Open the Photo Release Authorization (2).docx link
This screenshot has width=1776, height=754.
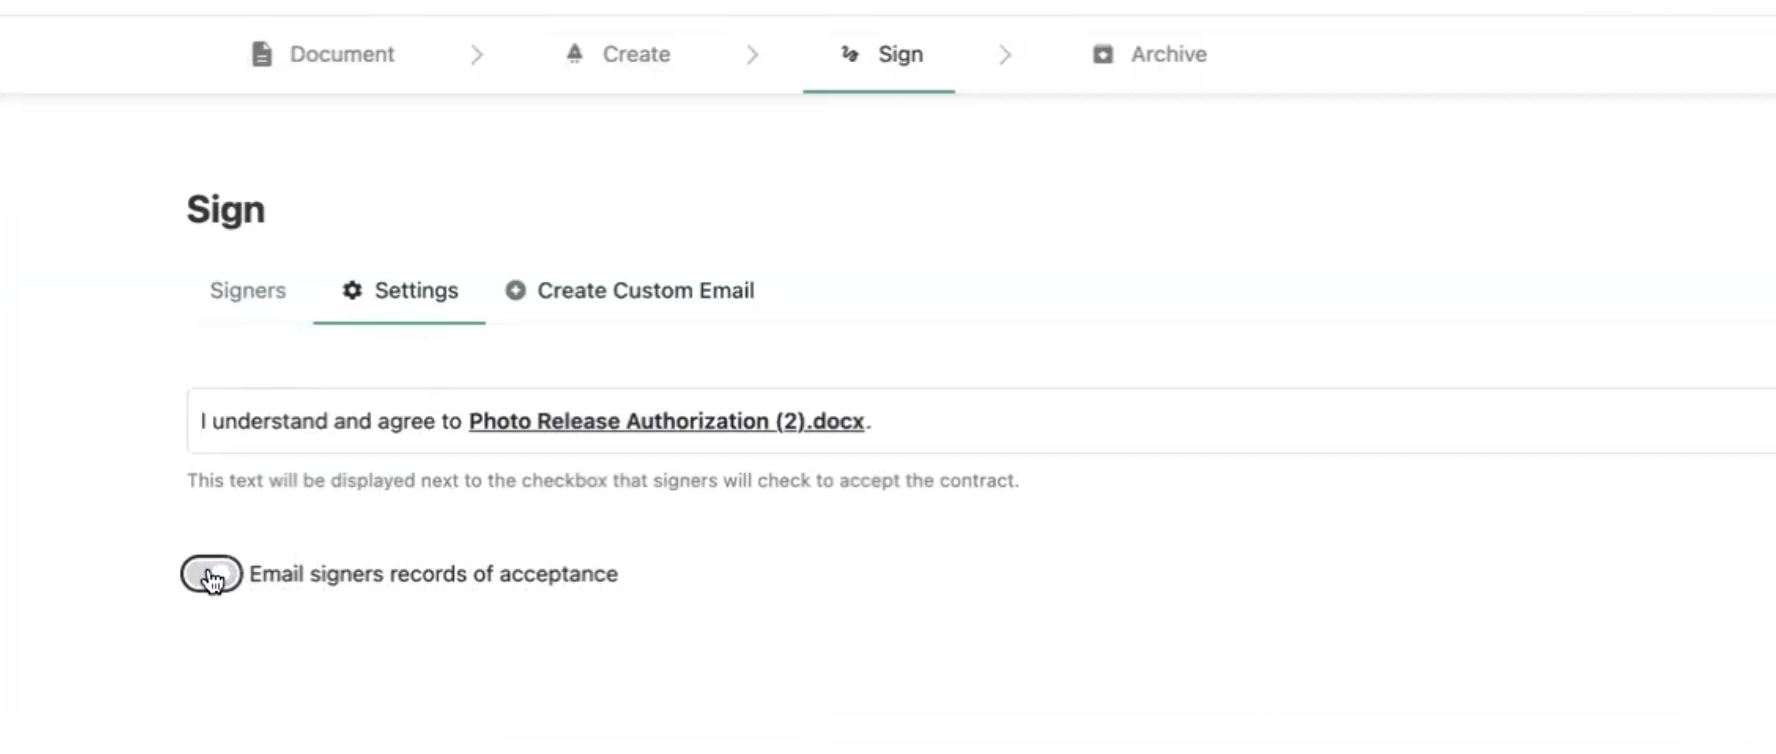coord(666,421)
